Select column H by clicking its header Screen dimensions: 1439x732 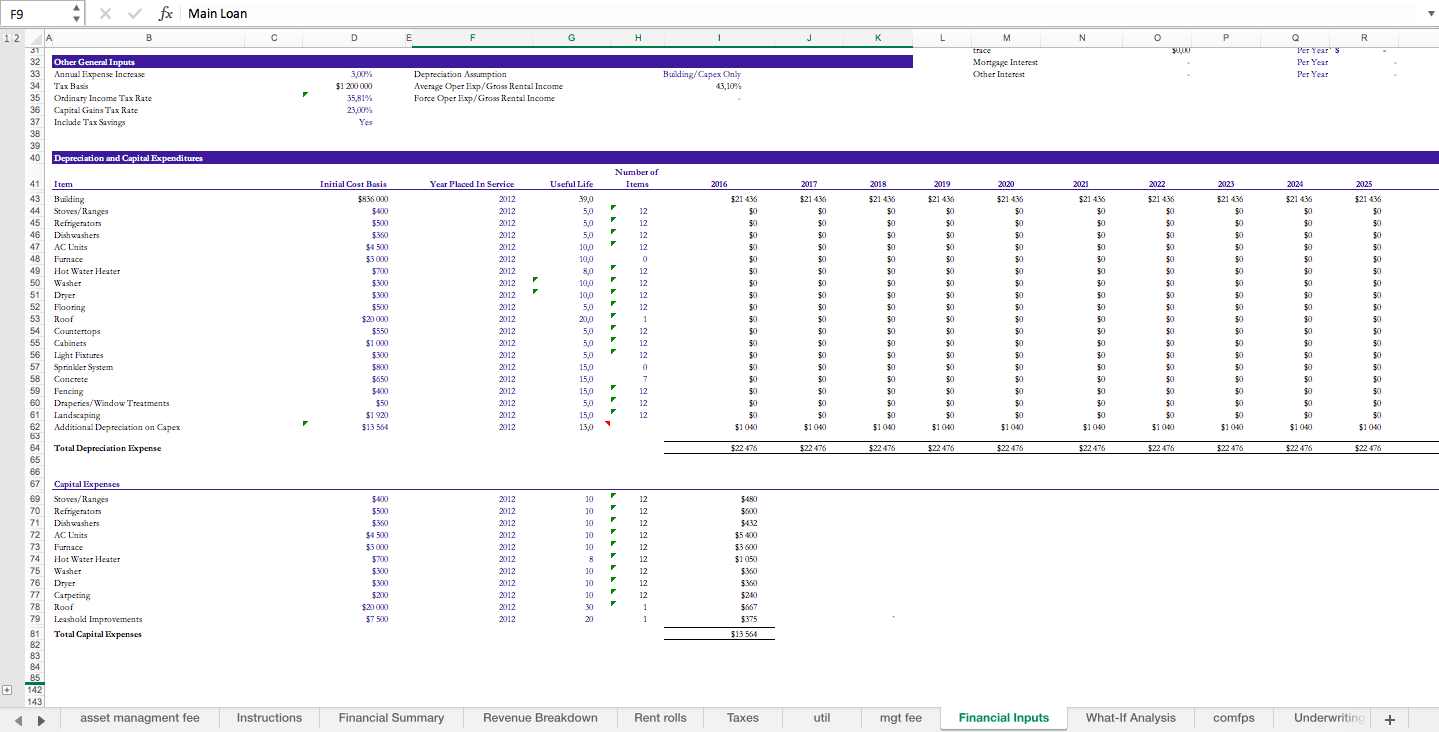coord(637,36)
